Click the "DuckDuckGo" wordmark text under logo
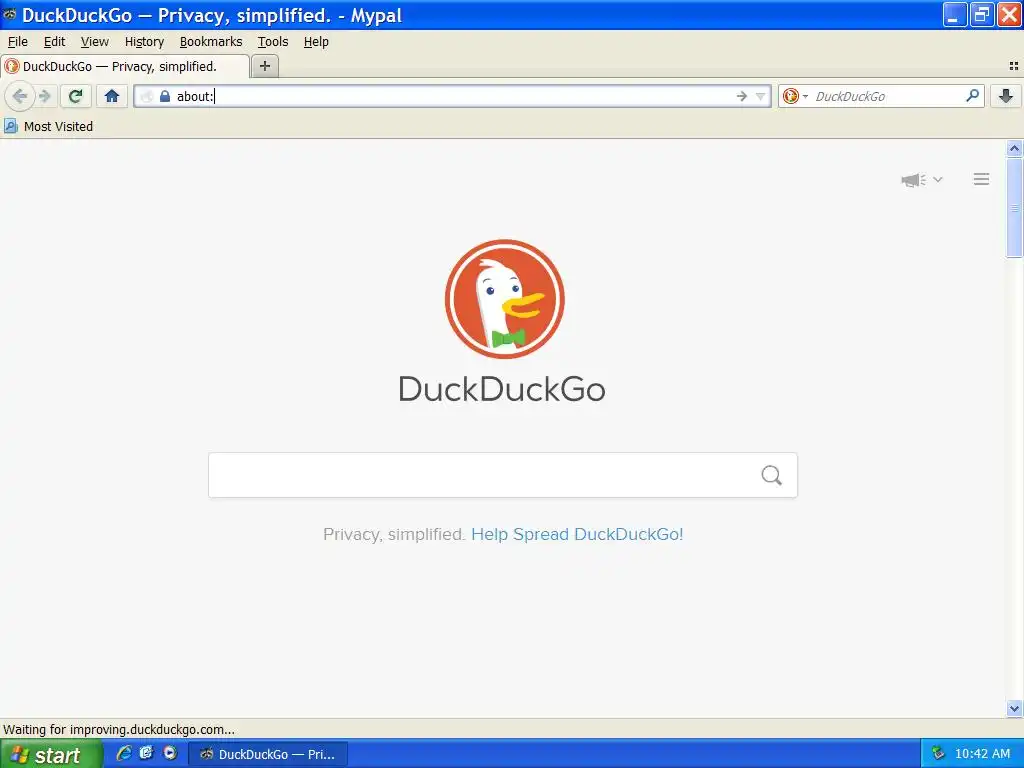 click(502, 389)
